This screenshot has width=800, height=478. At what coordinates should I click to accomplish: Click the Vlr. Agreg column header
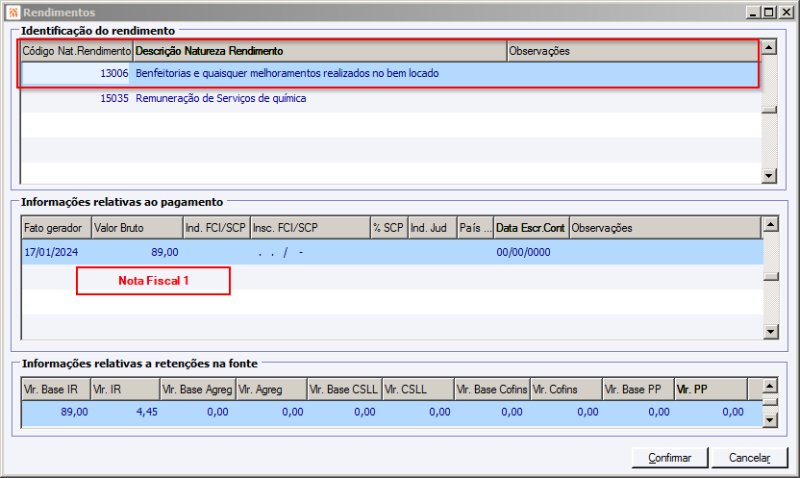point(271,390)
